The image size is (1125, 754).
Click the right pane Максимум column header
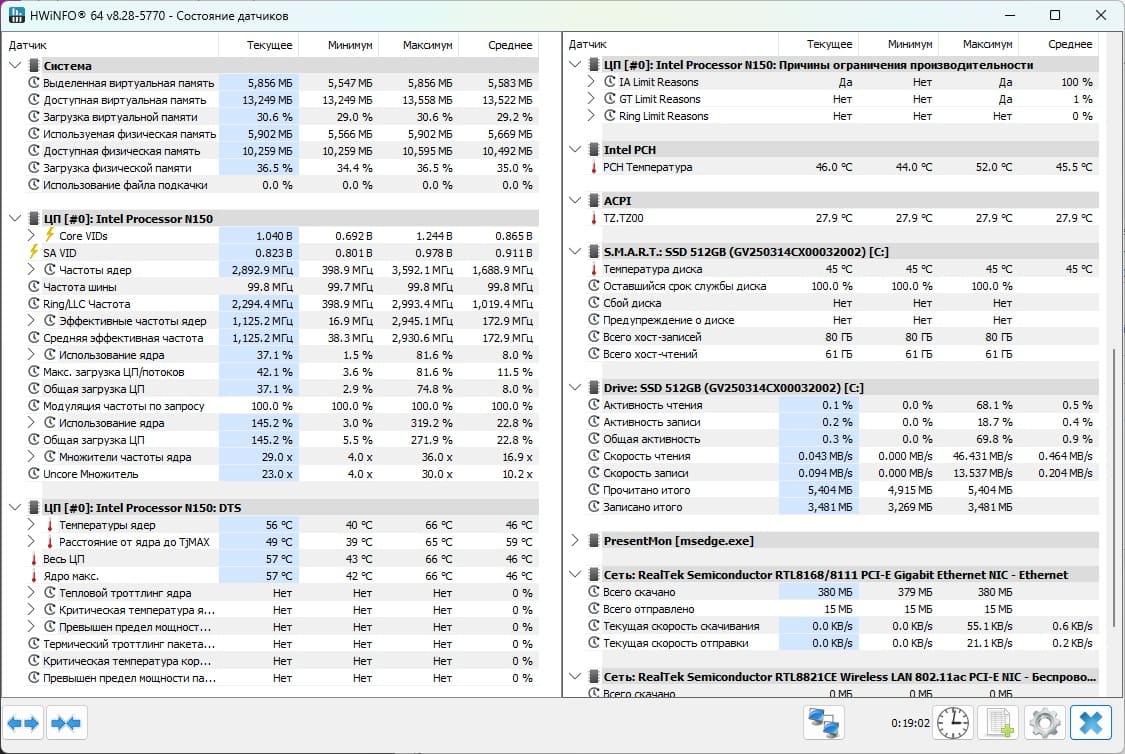coord(979,44)
